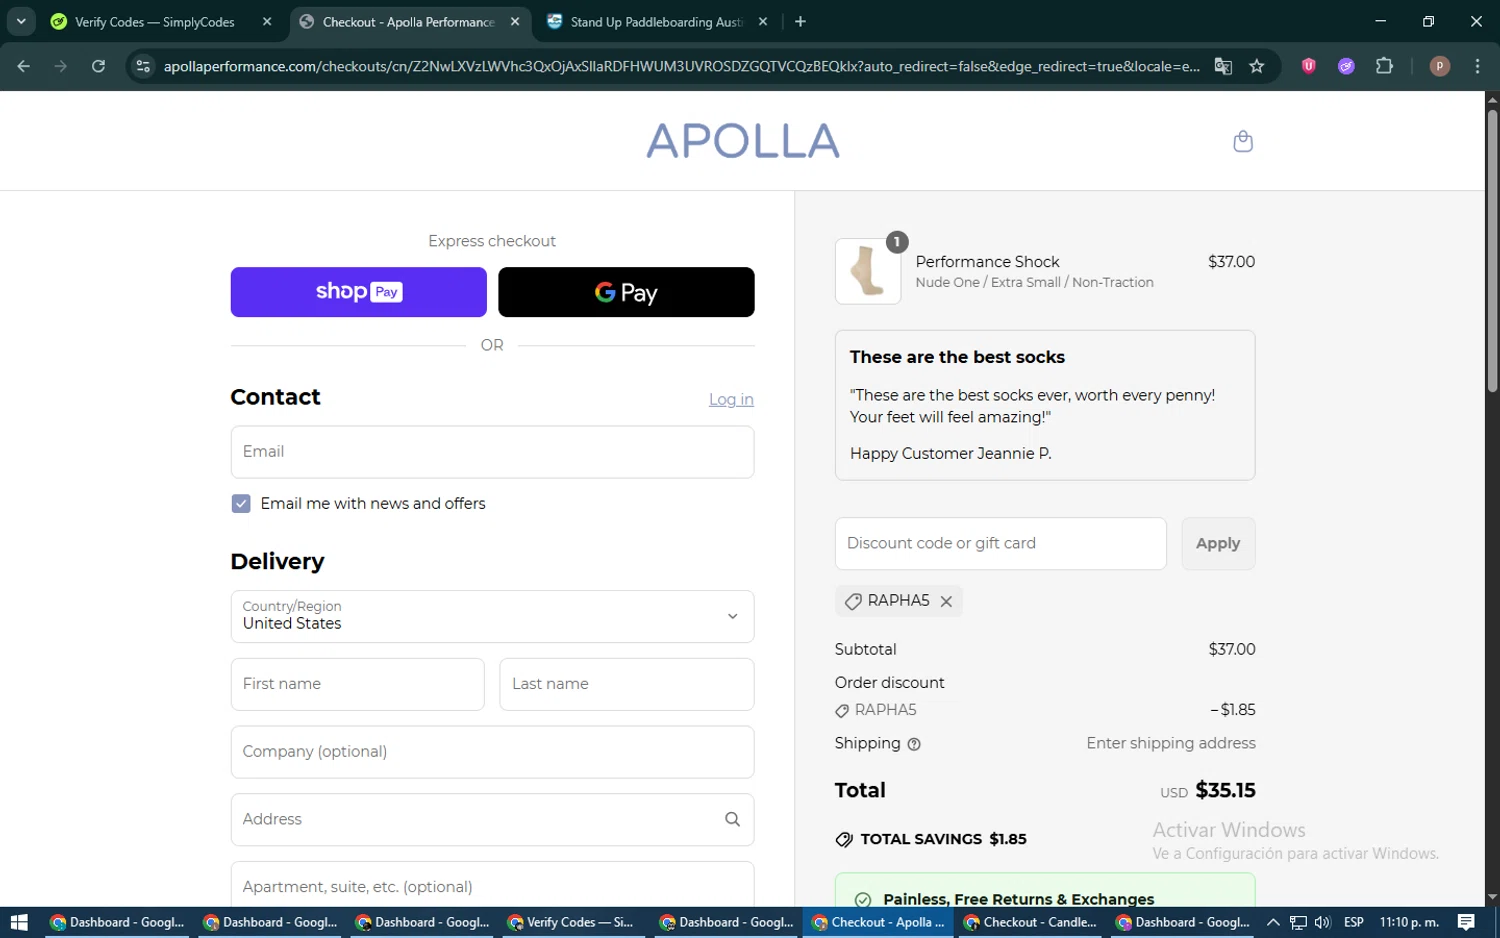Click the Performance Shock sock thumbnail

(x=868, y=271)
